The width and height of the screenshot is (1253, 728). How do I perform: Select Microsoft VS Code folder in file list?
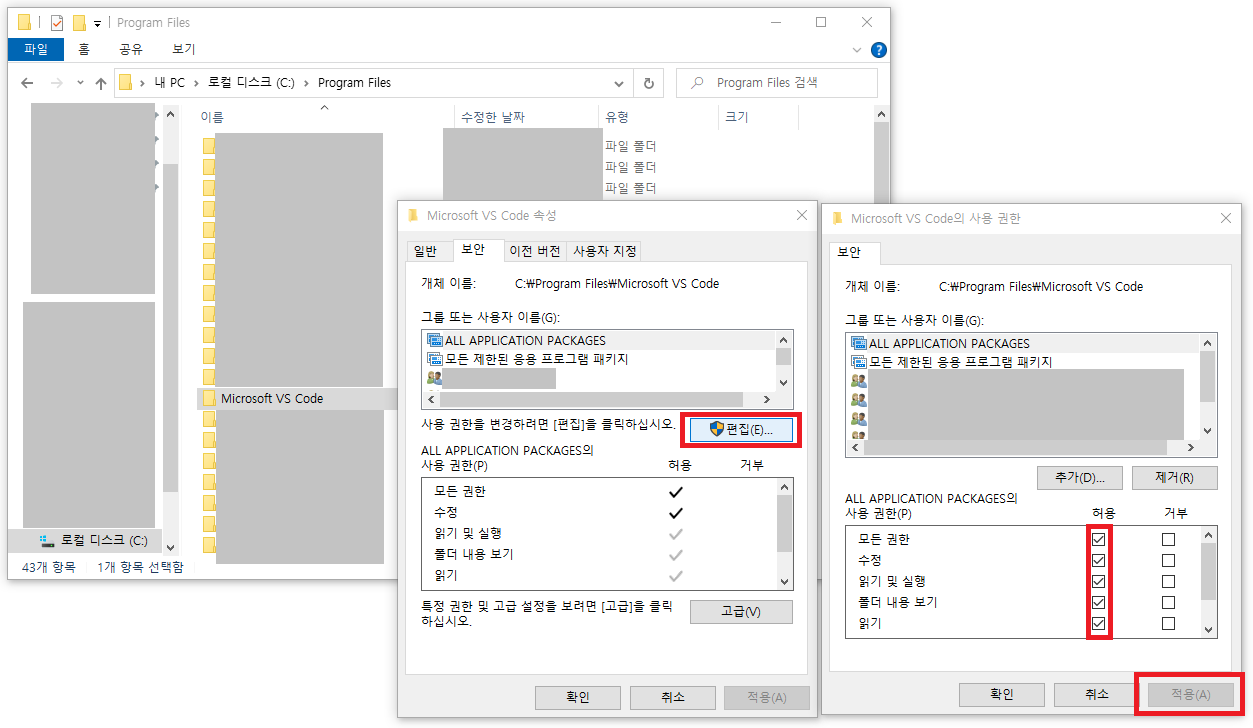(271, 398)
